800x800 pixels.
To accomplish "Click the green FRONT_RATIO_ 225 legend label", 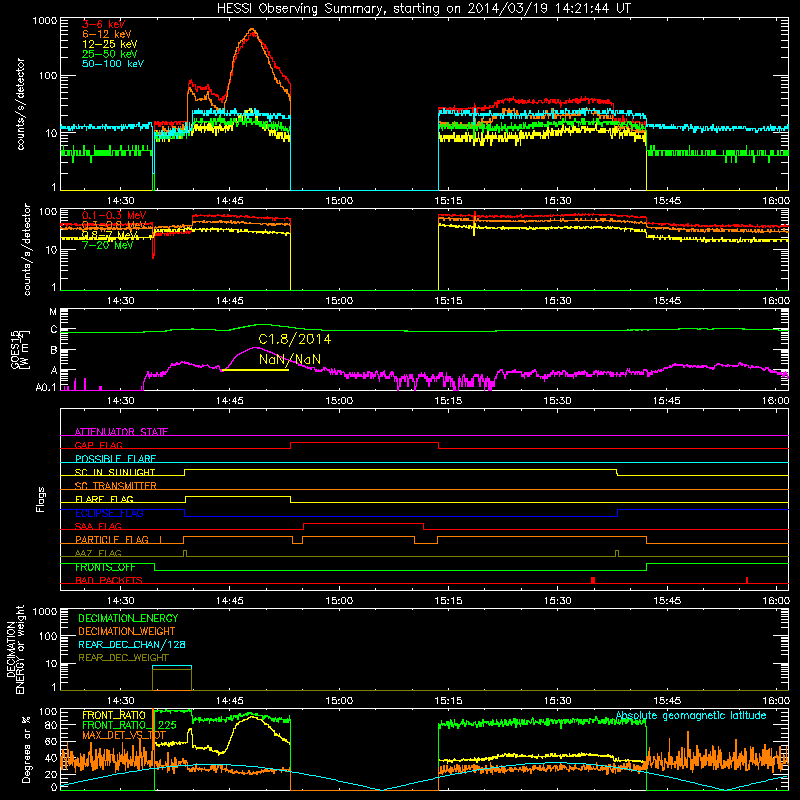I will 129,725.
